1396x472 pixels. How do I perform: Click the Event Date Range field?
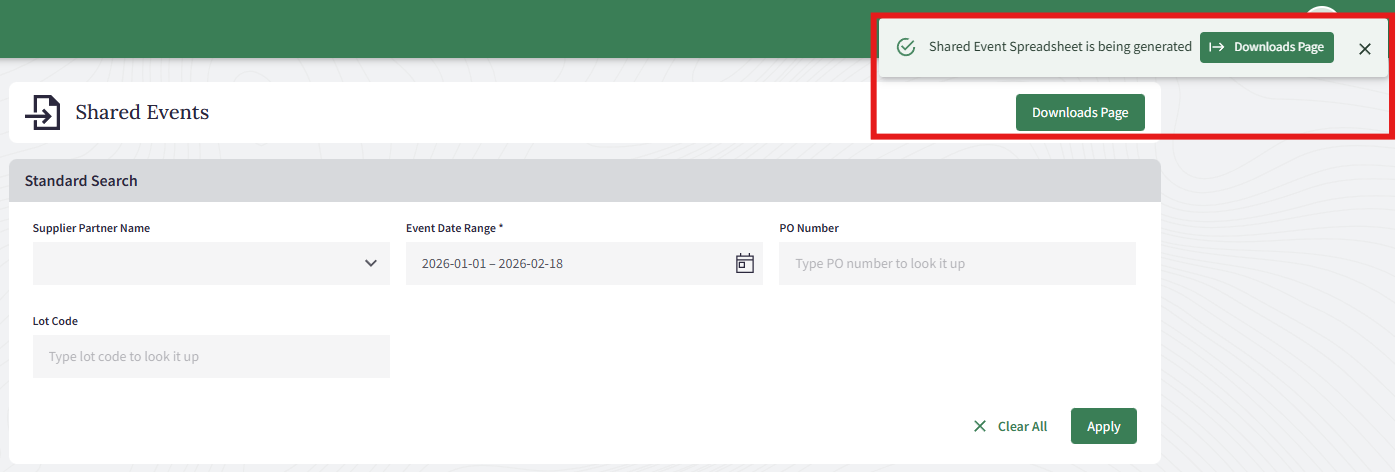(x=570, y=263)
